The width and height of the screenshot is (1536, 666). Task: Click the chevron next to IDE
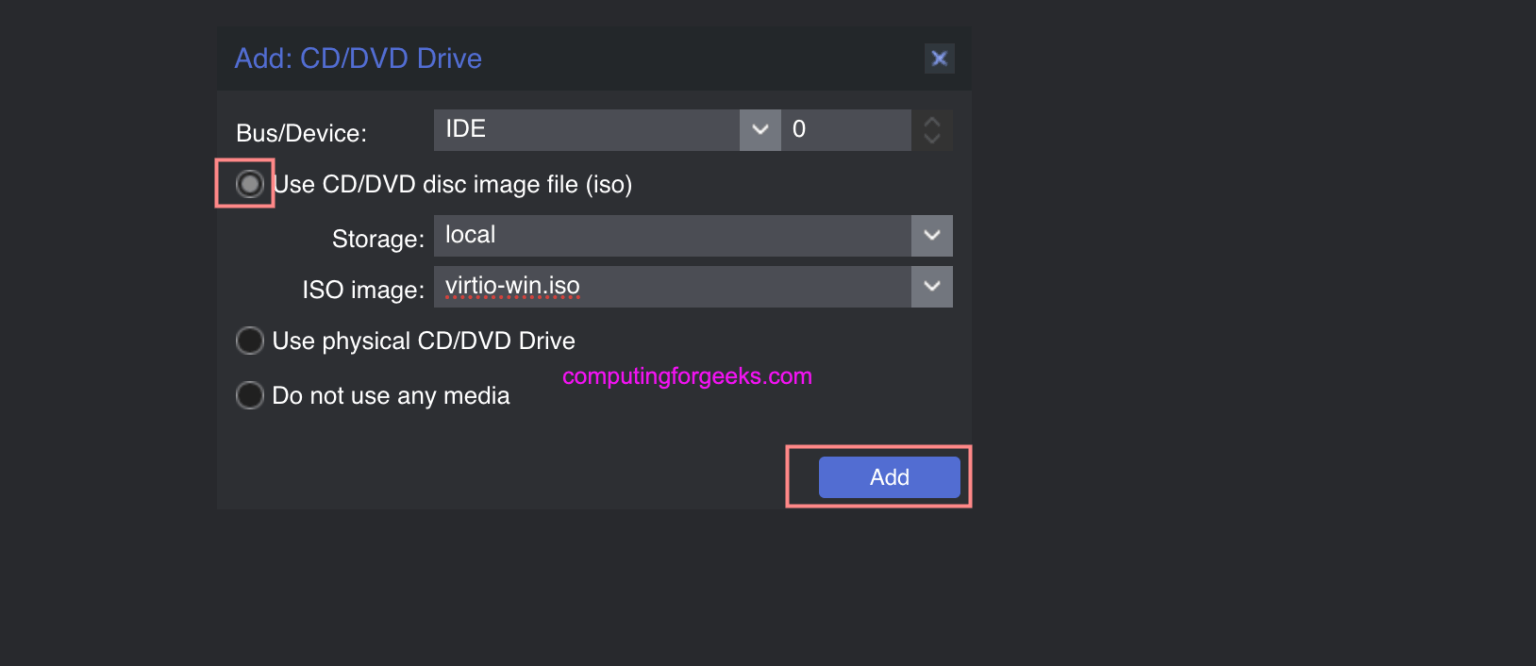[759, 129]
